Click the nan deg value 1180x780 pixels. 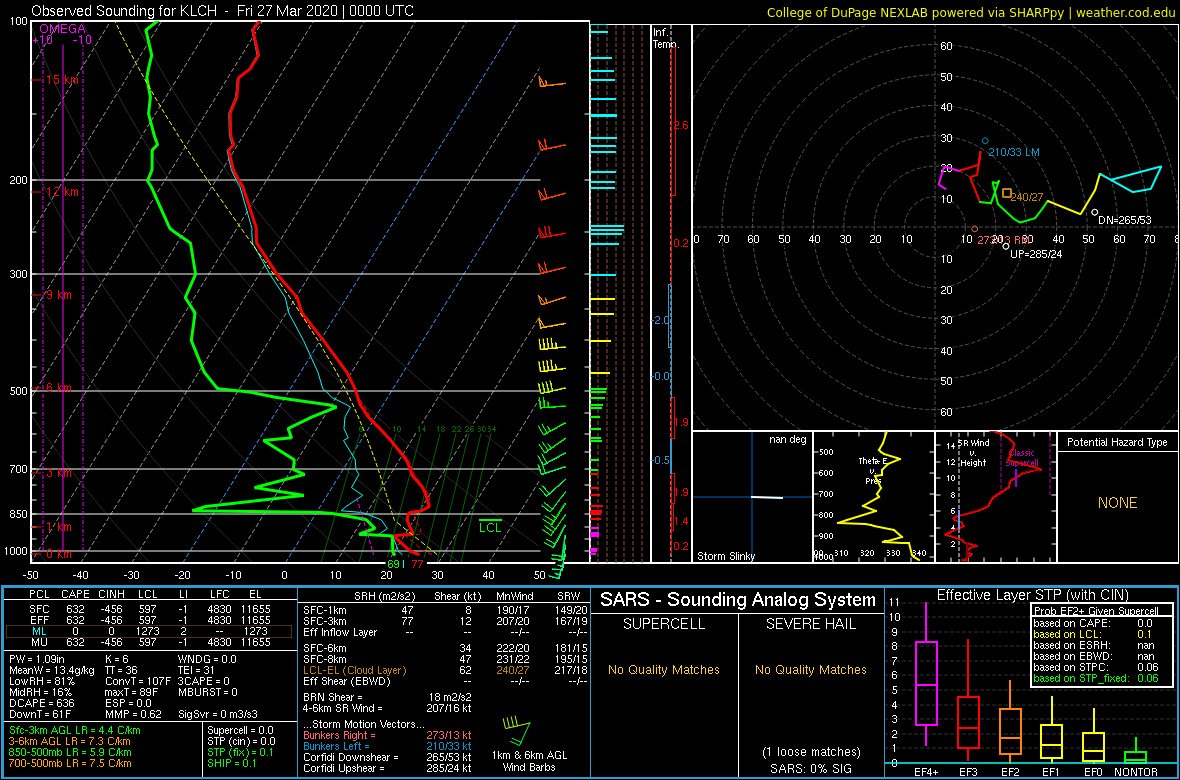787,439
